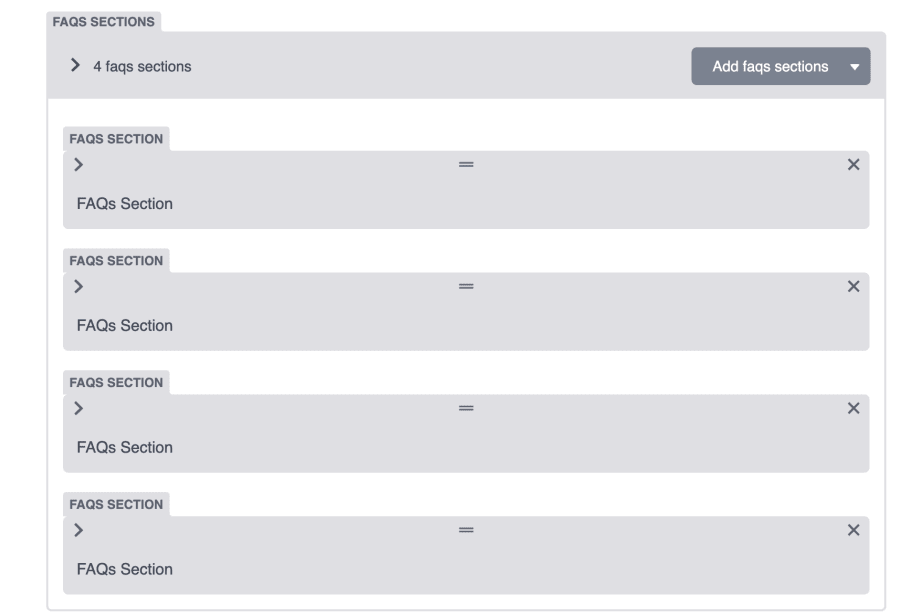Remove the second FAQs Section block

click(853, 287)
